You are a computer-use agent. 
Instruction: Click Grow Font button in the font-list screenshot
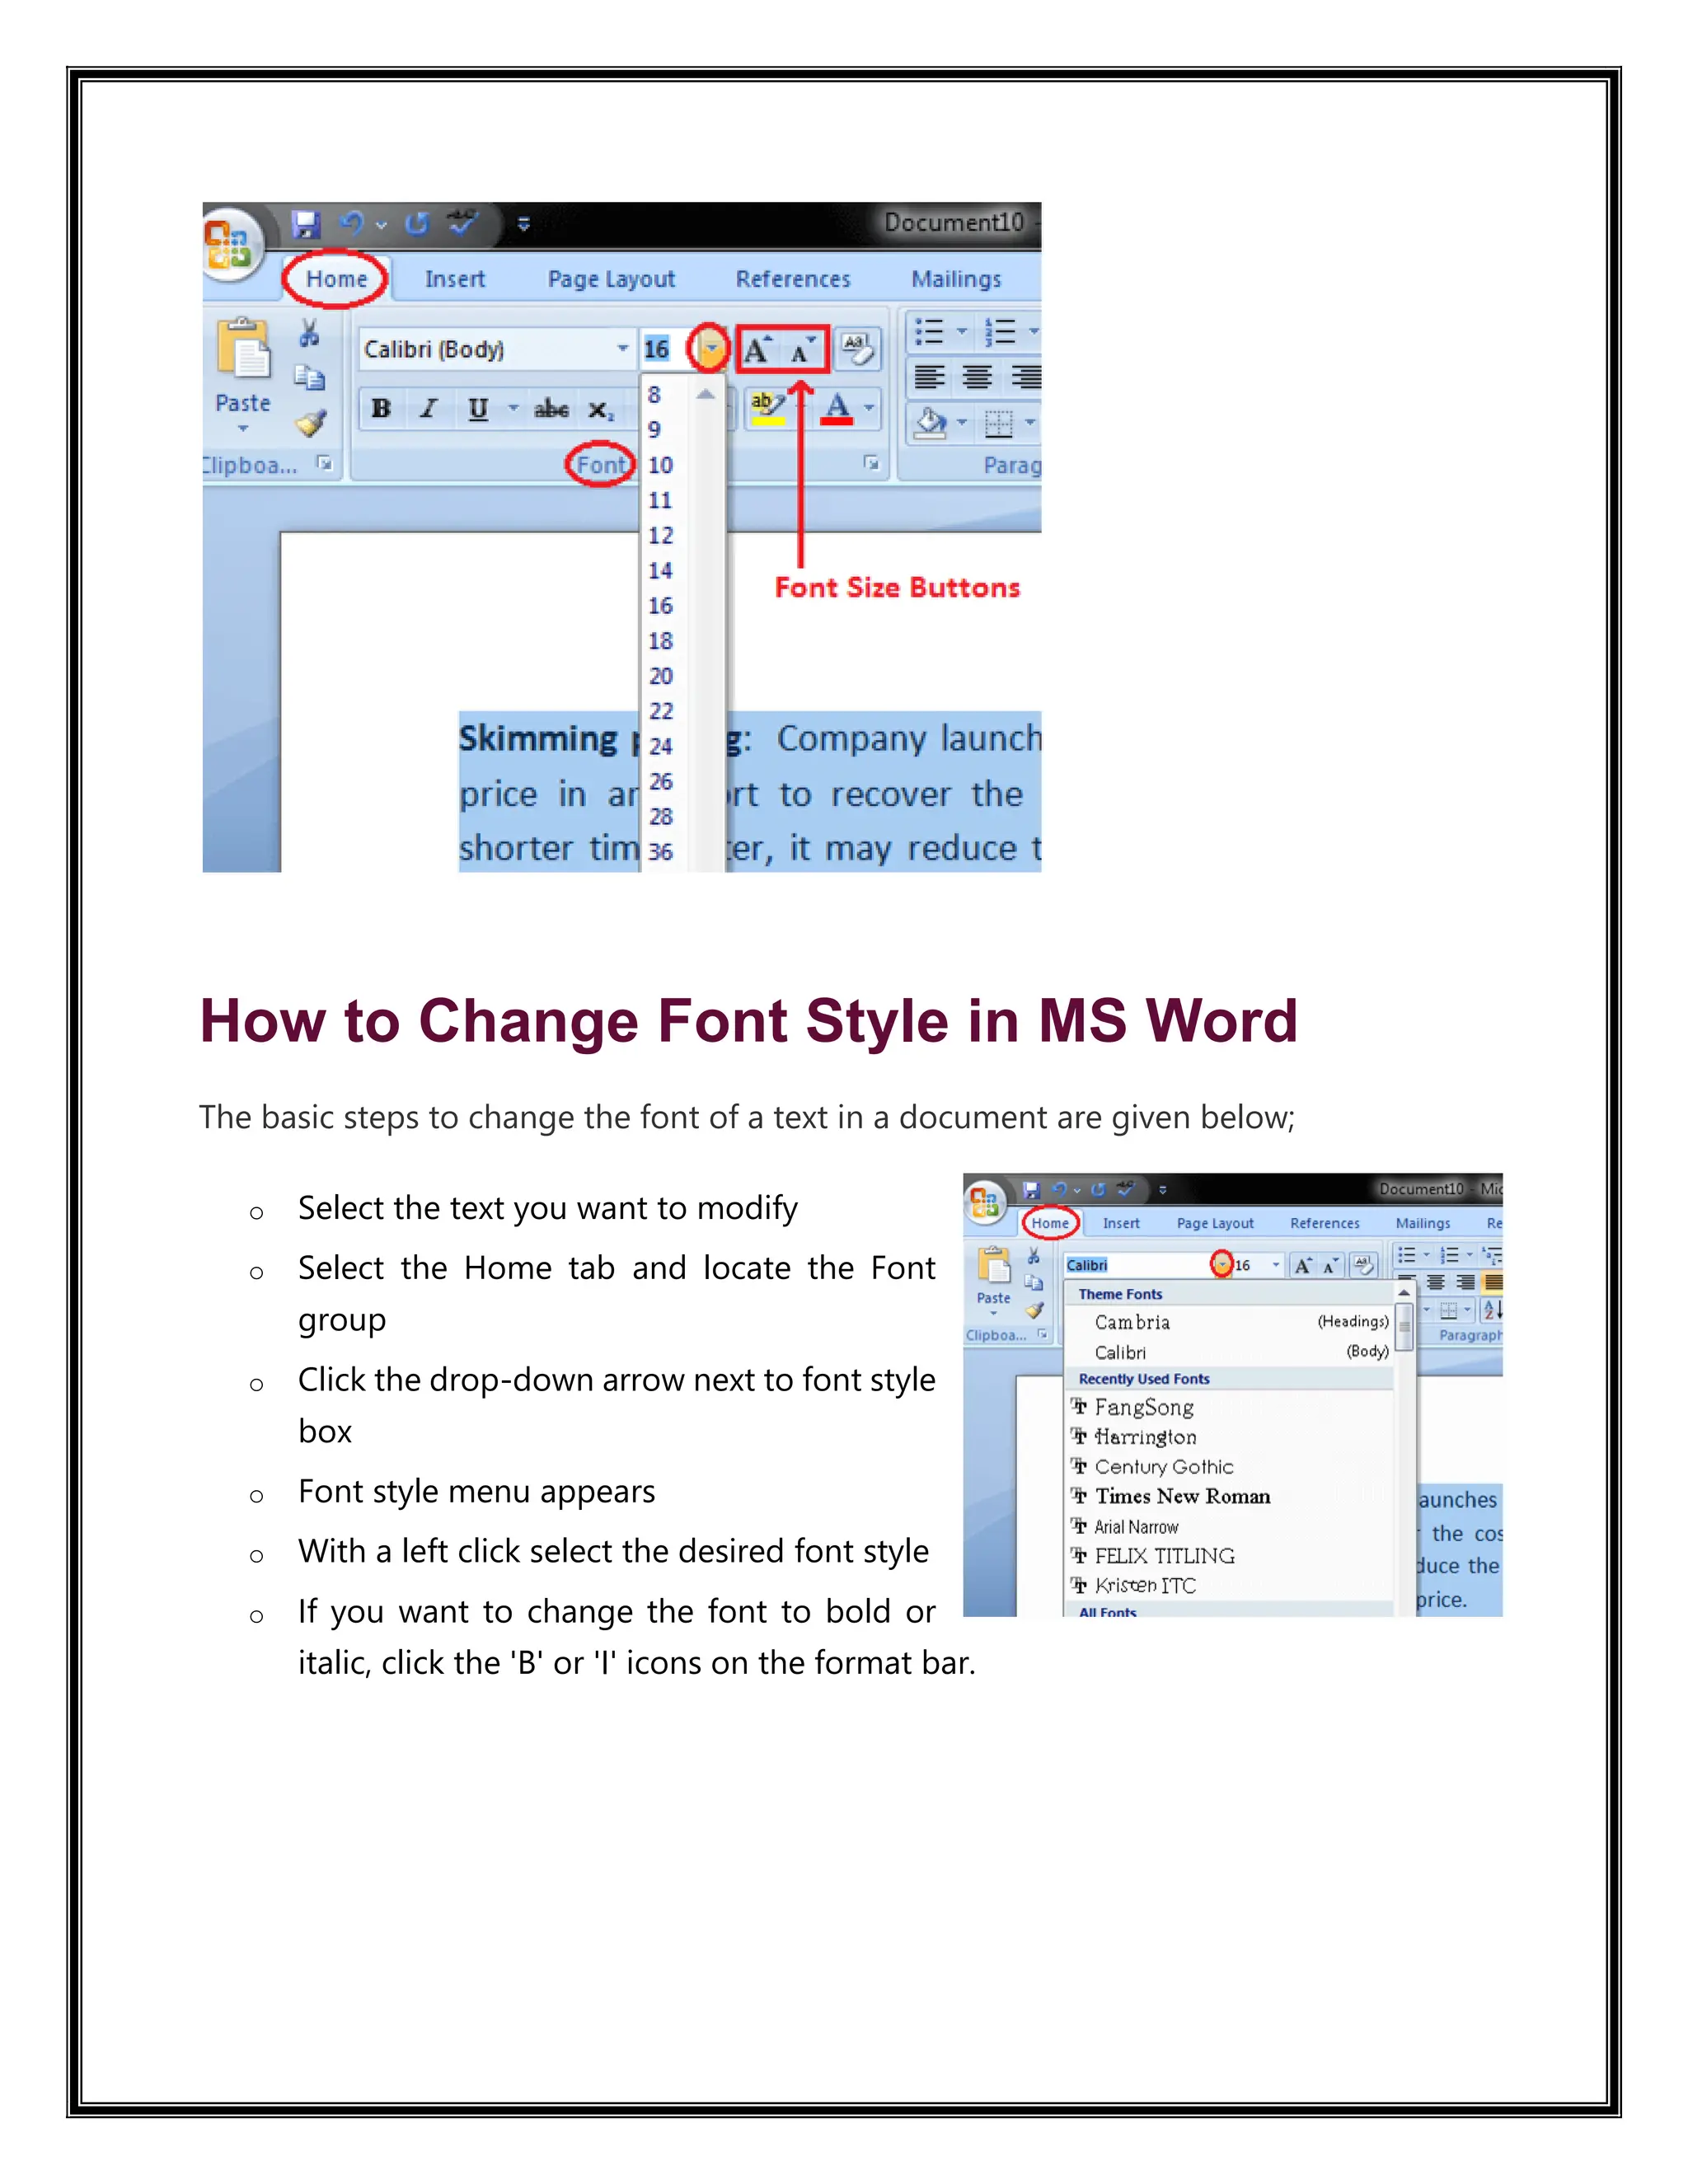1302,1266
